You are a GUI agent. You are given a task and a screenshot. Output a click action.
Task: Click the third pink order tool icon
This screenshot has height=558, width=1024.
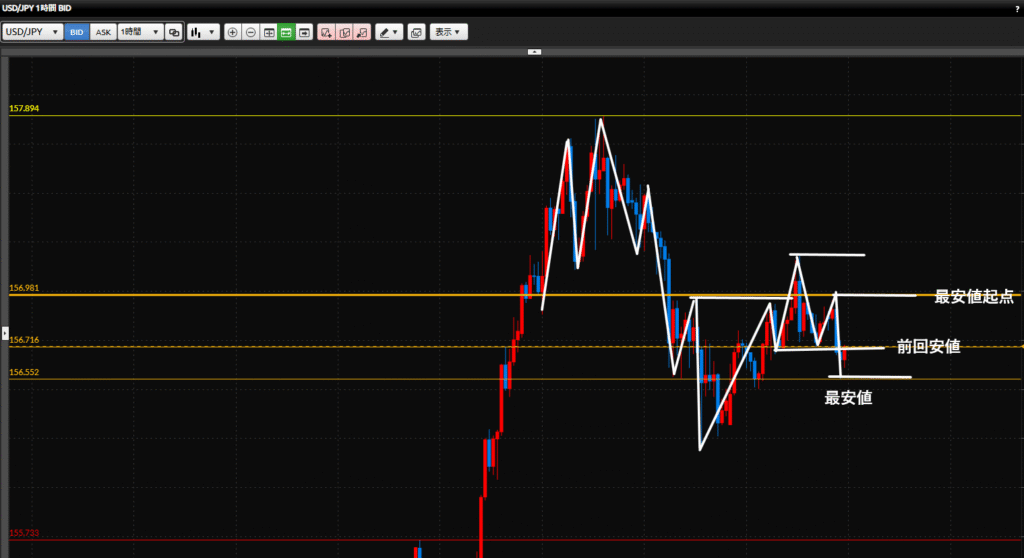[362, 32]
